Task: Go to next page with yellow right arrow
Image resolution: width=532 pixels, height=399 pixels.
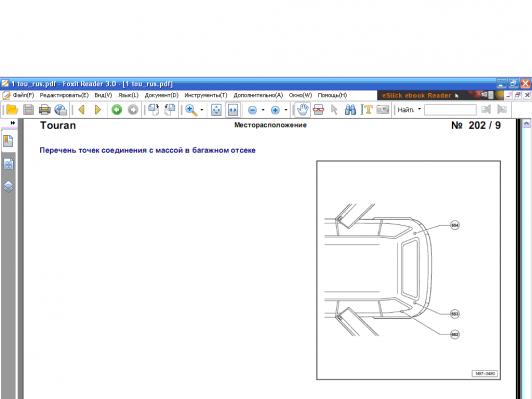Action: (x=98, y=110)
